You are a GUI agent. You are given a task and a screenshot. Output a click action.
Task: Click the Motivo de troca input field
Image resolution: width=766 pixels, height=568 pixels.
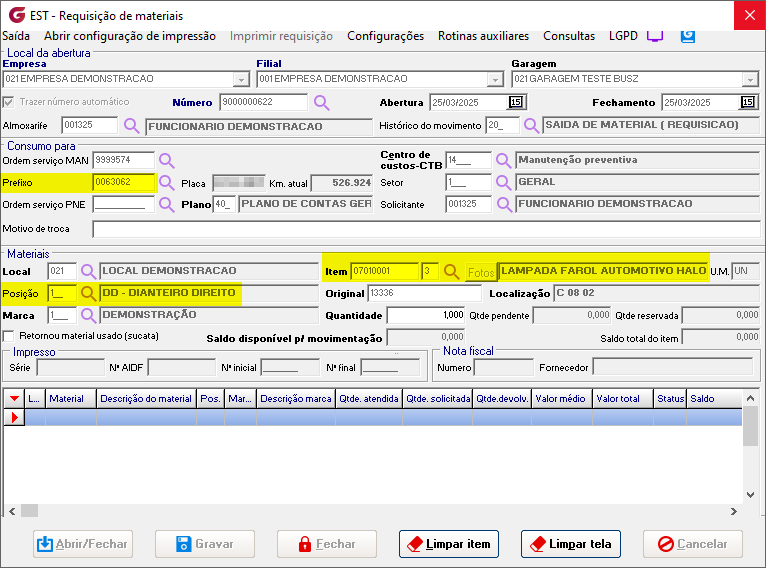(x=426, y=229)
